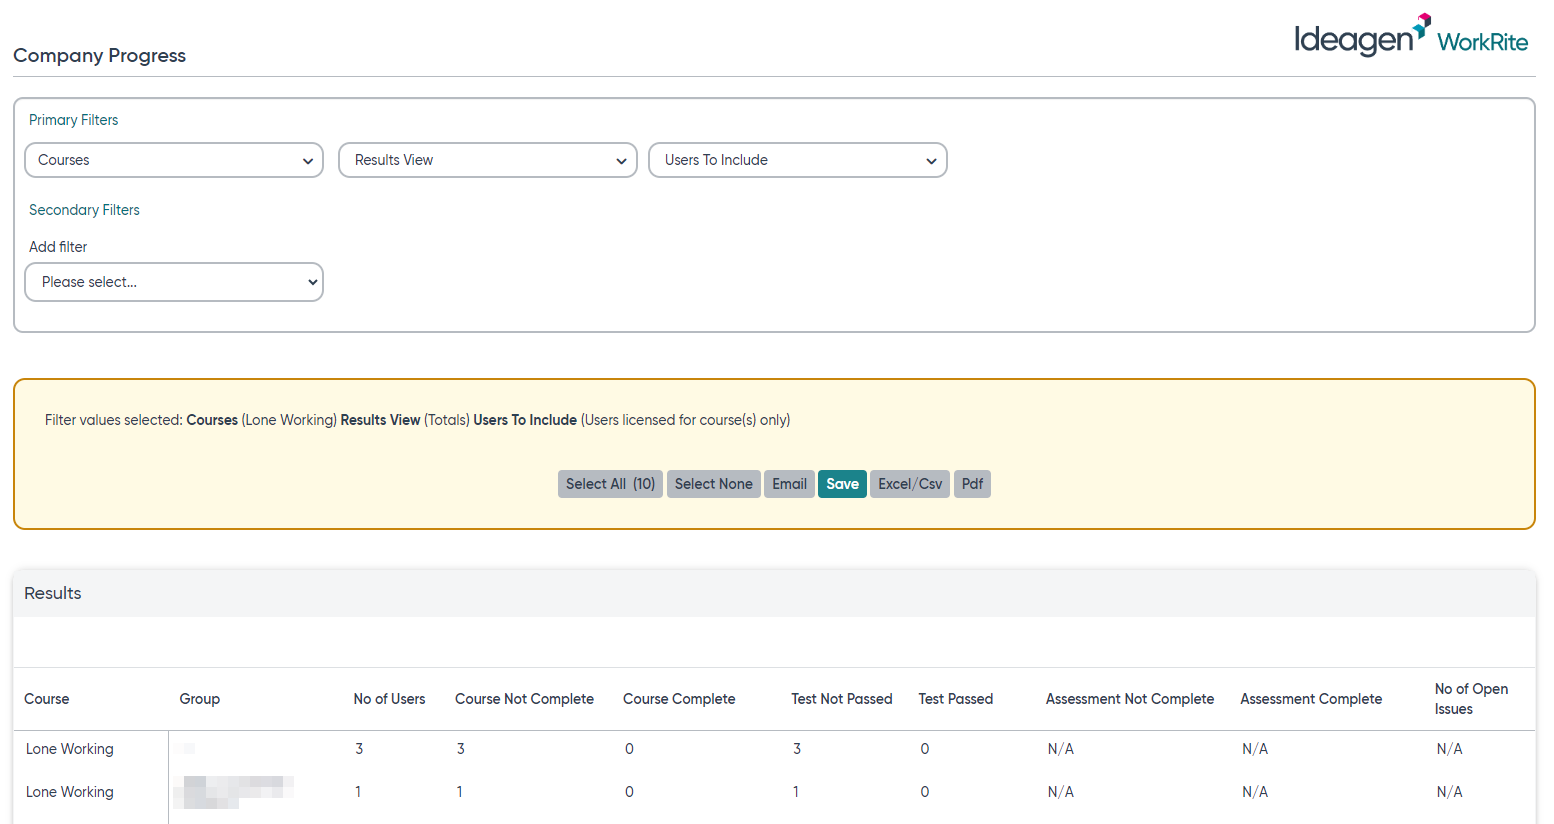Click the Course Not Complete column header

[x=524, y=699]
